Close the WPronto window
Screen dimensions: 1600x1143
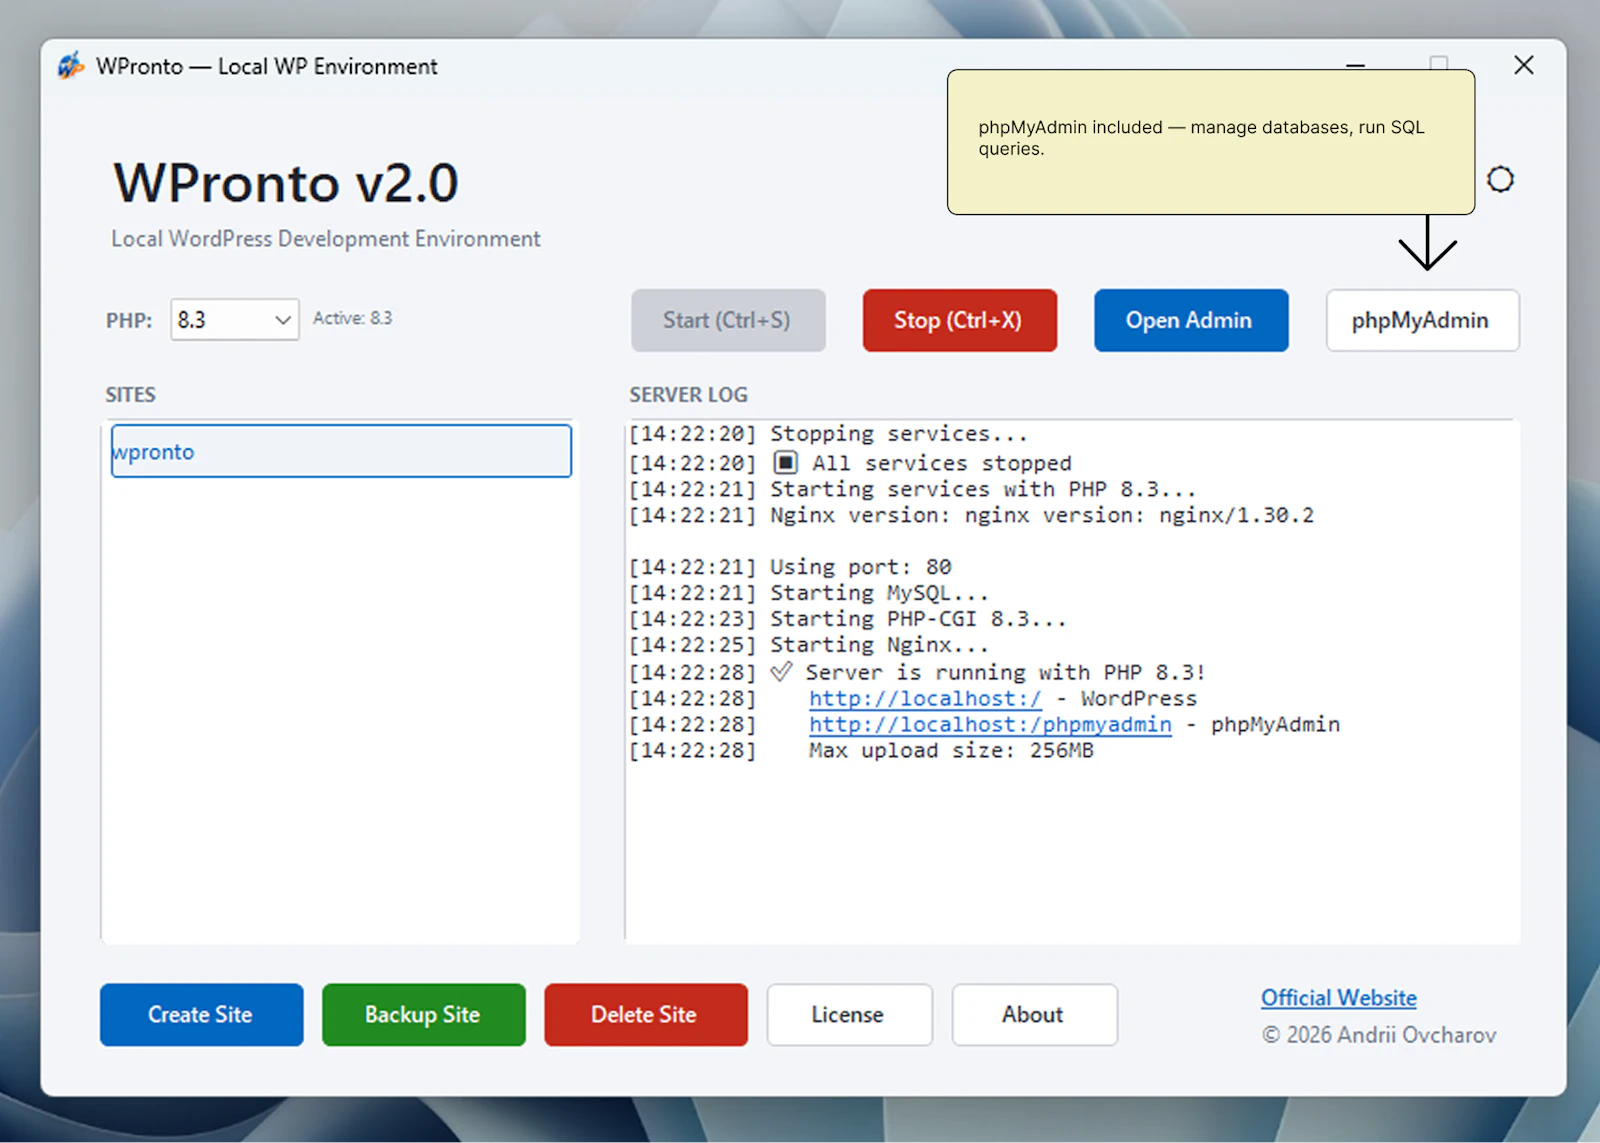[x=1524, y=65]
